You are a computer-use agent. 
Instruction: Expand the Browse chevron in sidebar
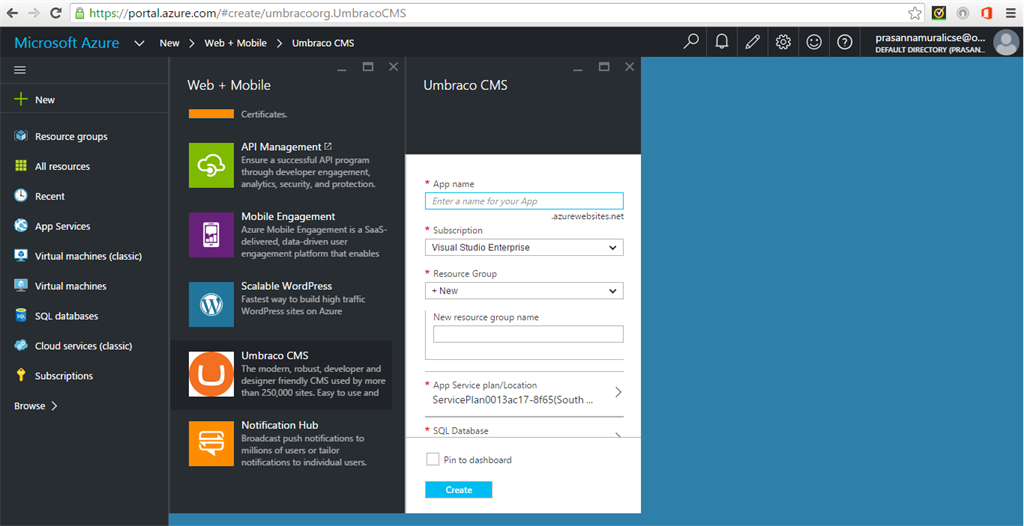coord(54,406)
